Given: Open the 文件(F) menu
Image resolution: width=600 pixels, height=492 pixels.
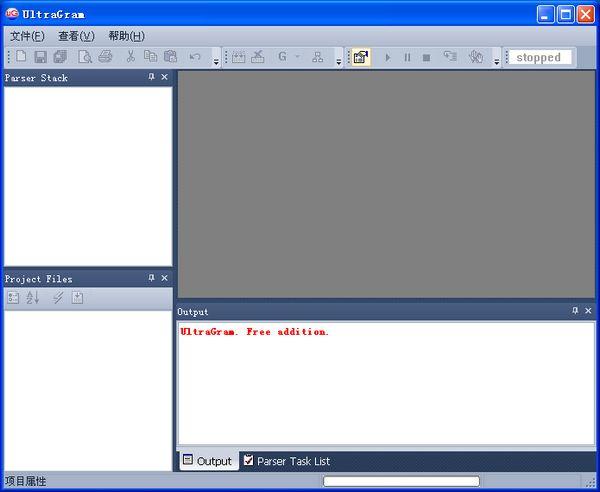Looking at the screenshot, I should pyautogui.click(x=27, y=36).
